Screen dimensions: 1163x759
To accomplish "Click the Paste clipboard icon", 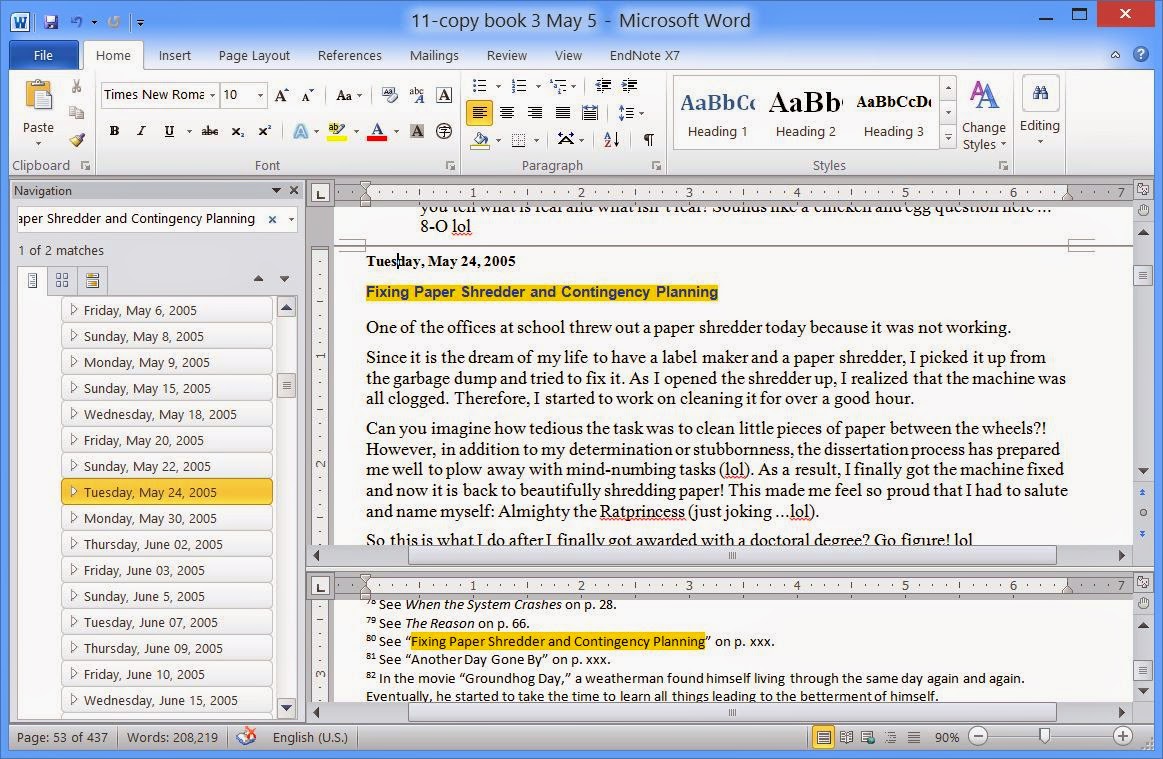I will pyautogui.click(x=38, y=96).
